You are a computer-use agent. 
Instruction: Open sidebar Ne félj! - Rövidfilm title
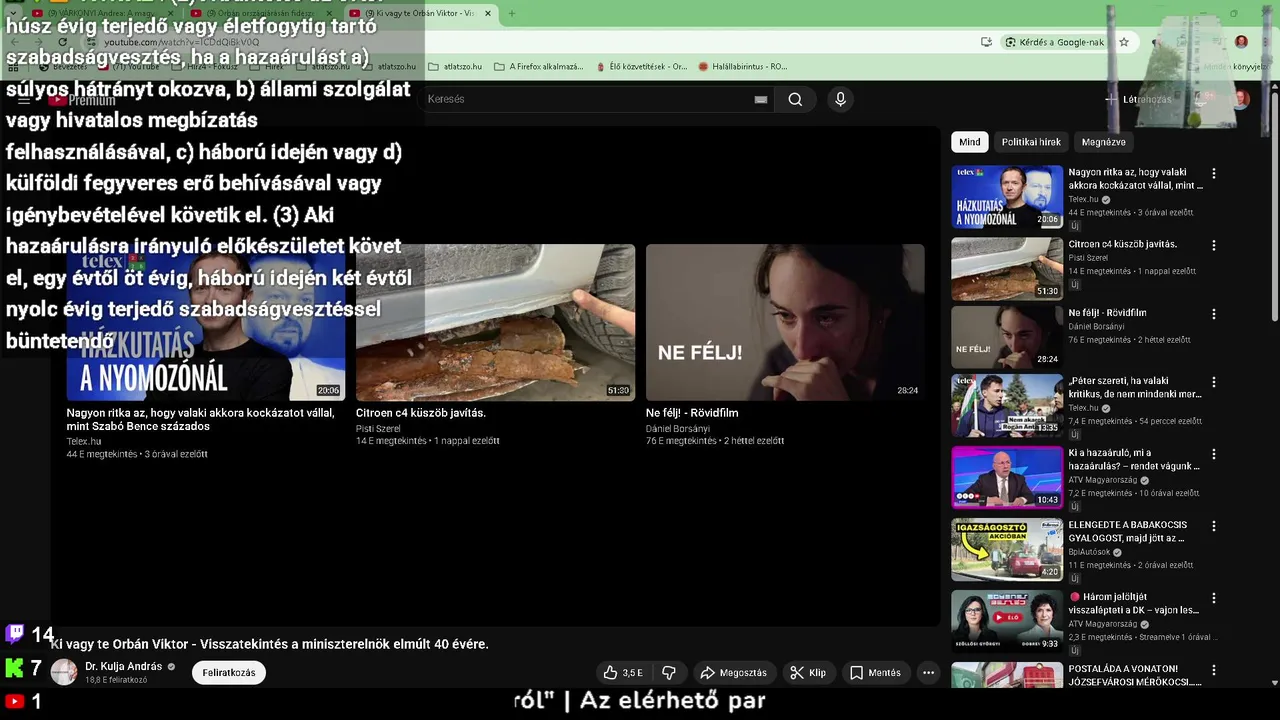pyautogui.click(x=1107, y=313)
